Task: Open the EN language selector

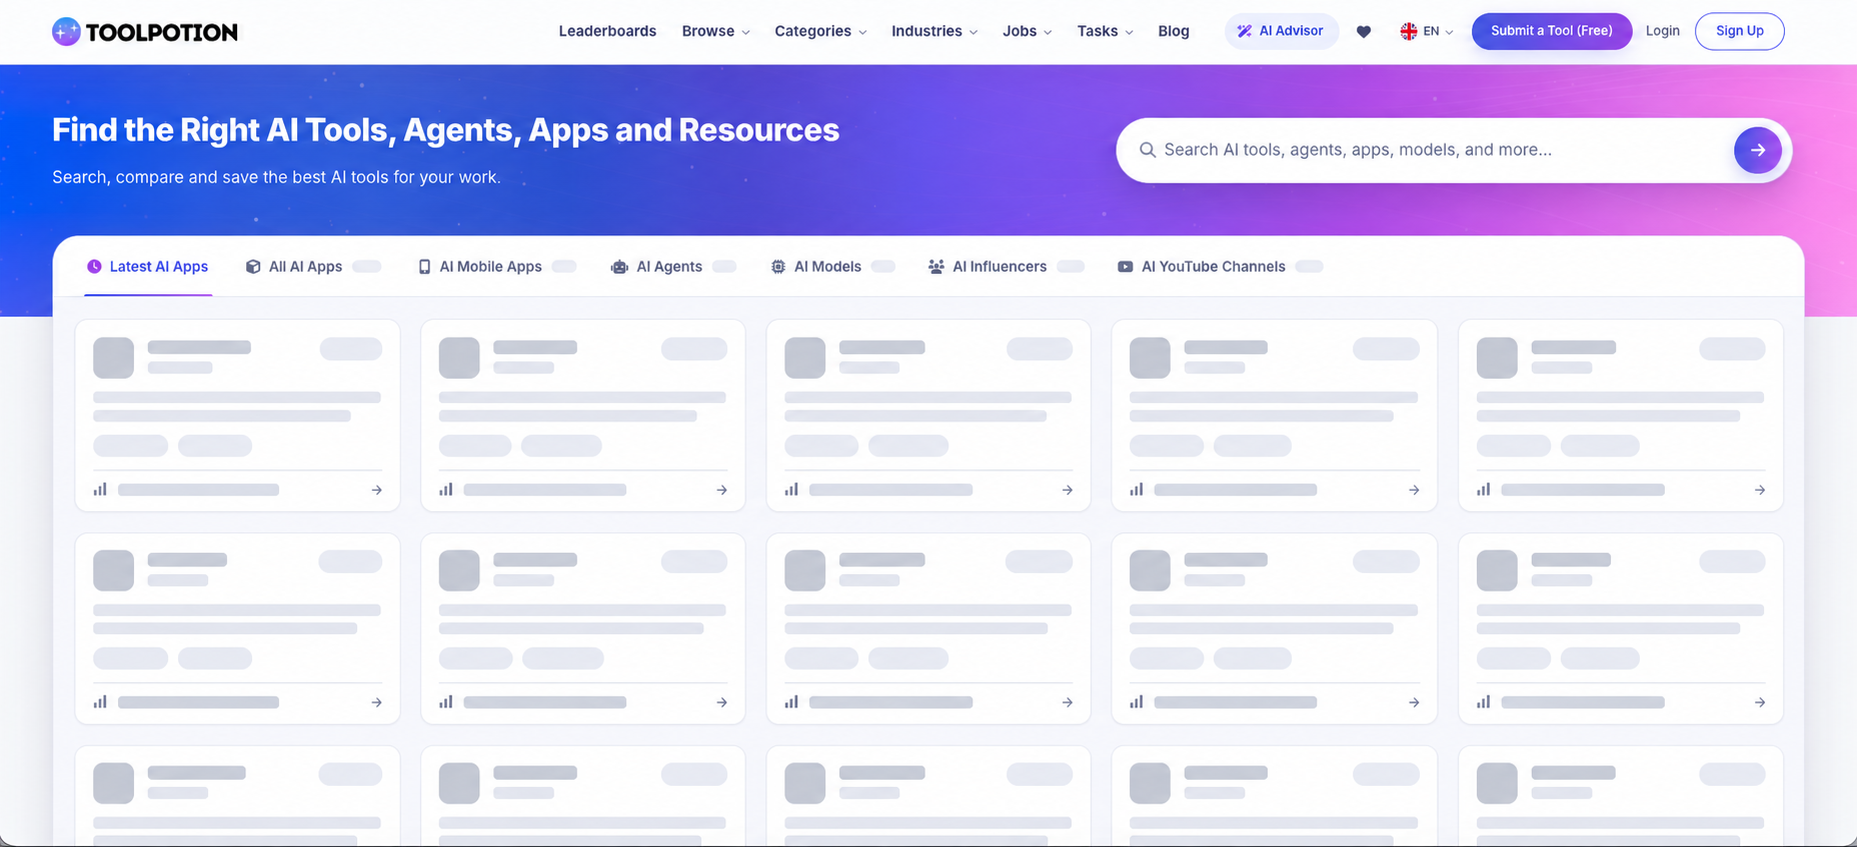Action: pyautogui.click(x=1427, y=31)
